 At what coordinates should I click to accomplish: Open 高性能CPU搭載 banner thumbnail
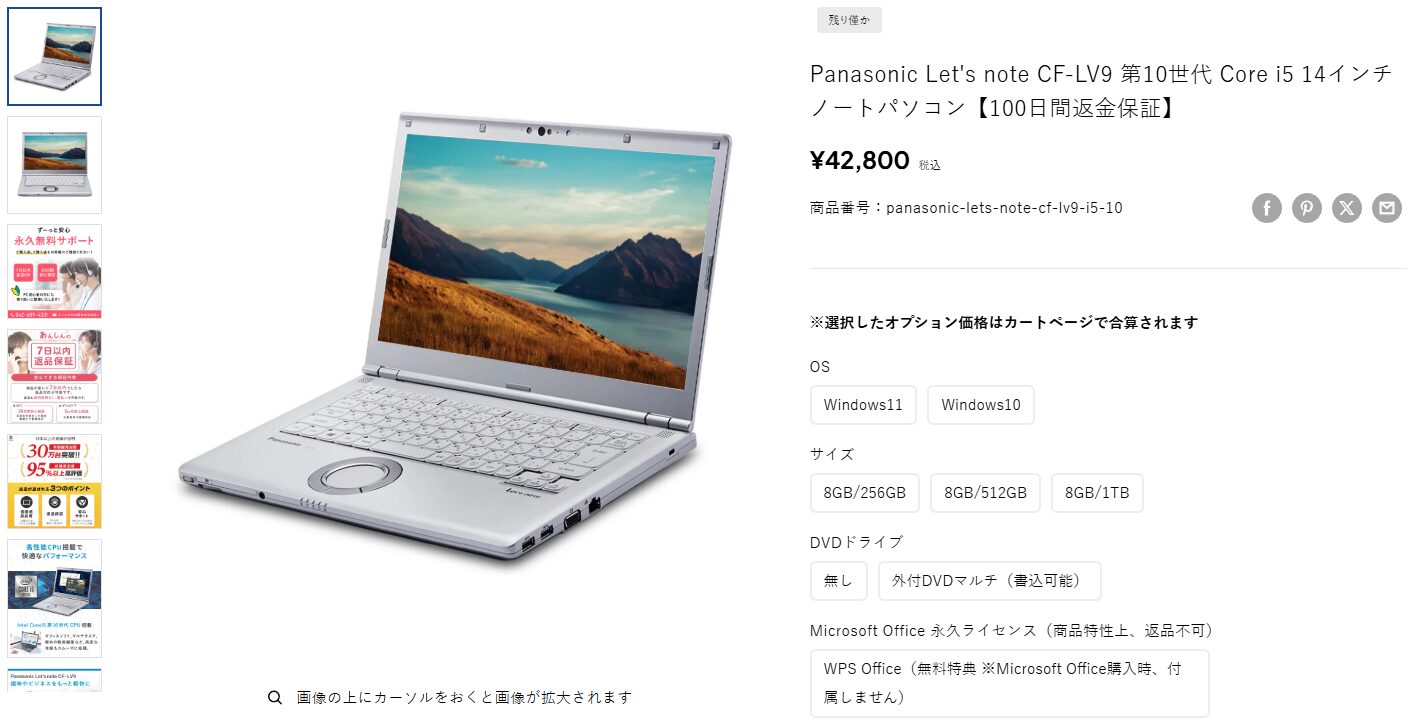pyautogui.click(x=55, y=598)
